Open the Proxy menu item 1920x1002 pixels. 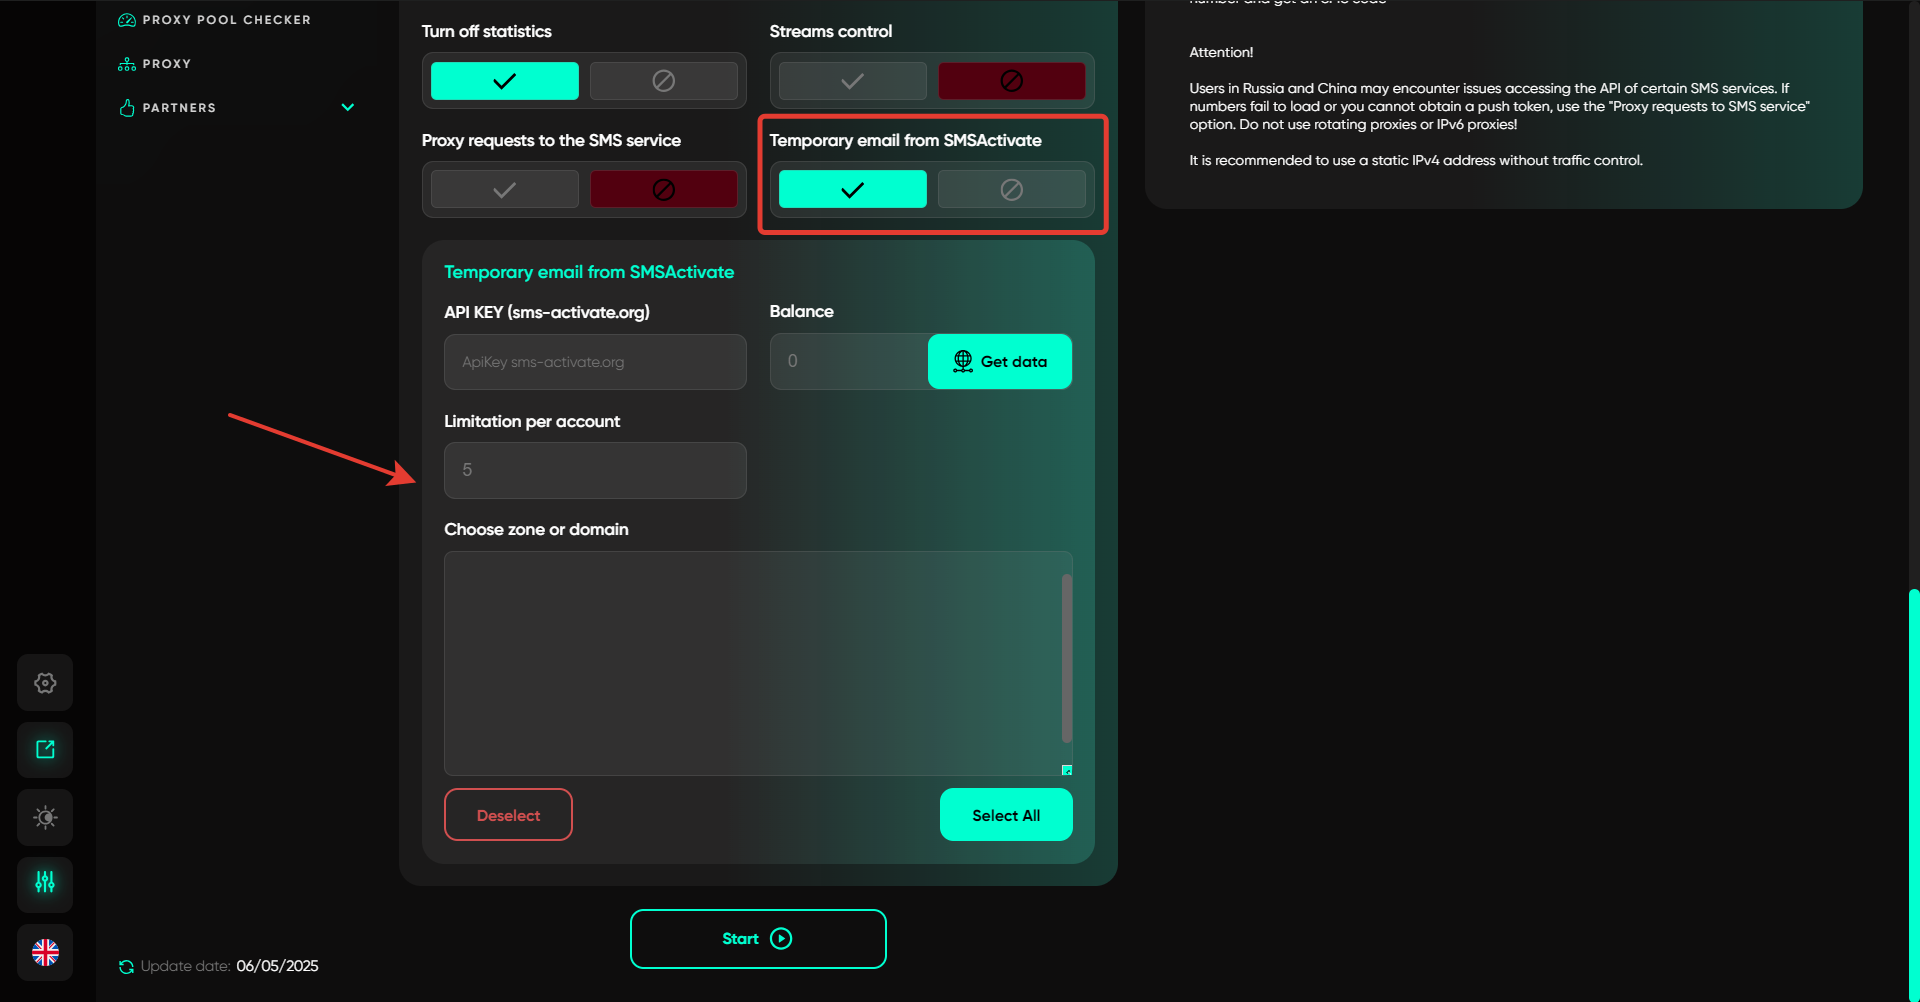click(x=166, y=64)
